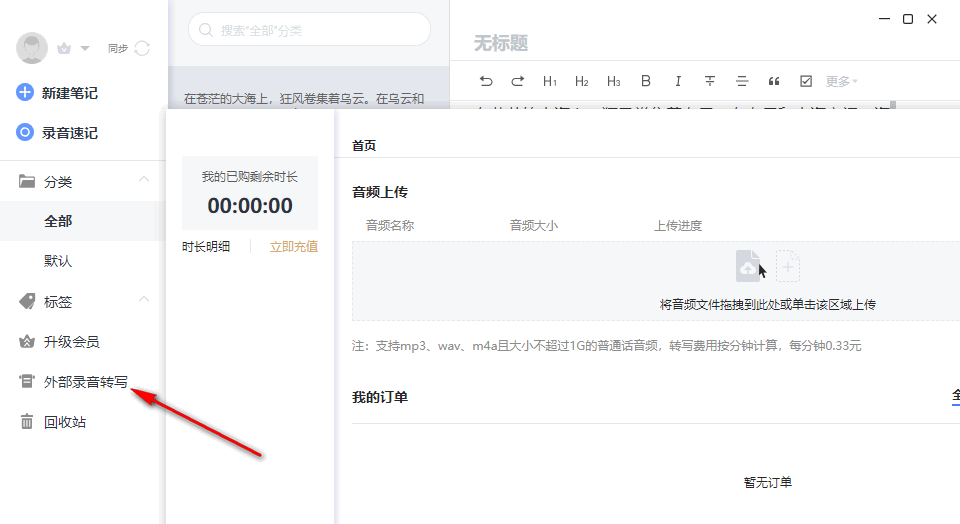Collapse the 标签 tags section
Screen dimensions: 960x524
tap(144, 300)
